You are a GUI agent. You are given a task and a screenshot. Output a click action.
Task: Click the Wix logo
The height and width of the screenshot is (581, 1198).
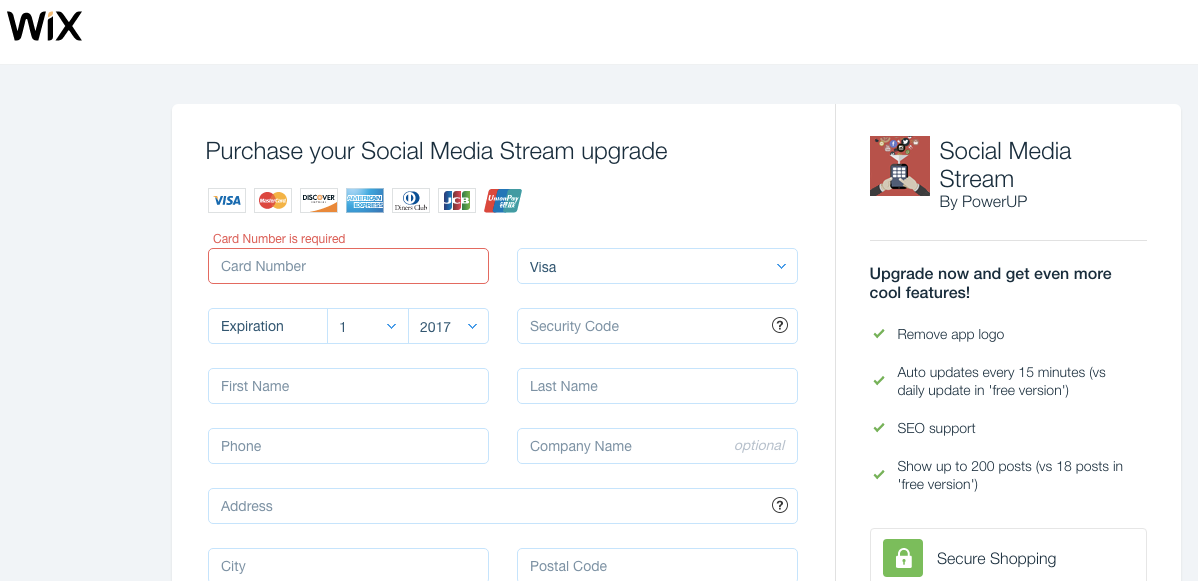[x=44, y=27]
